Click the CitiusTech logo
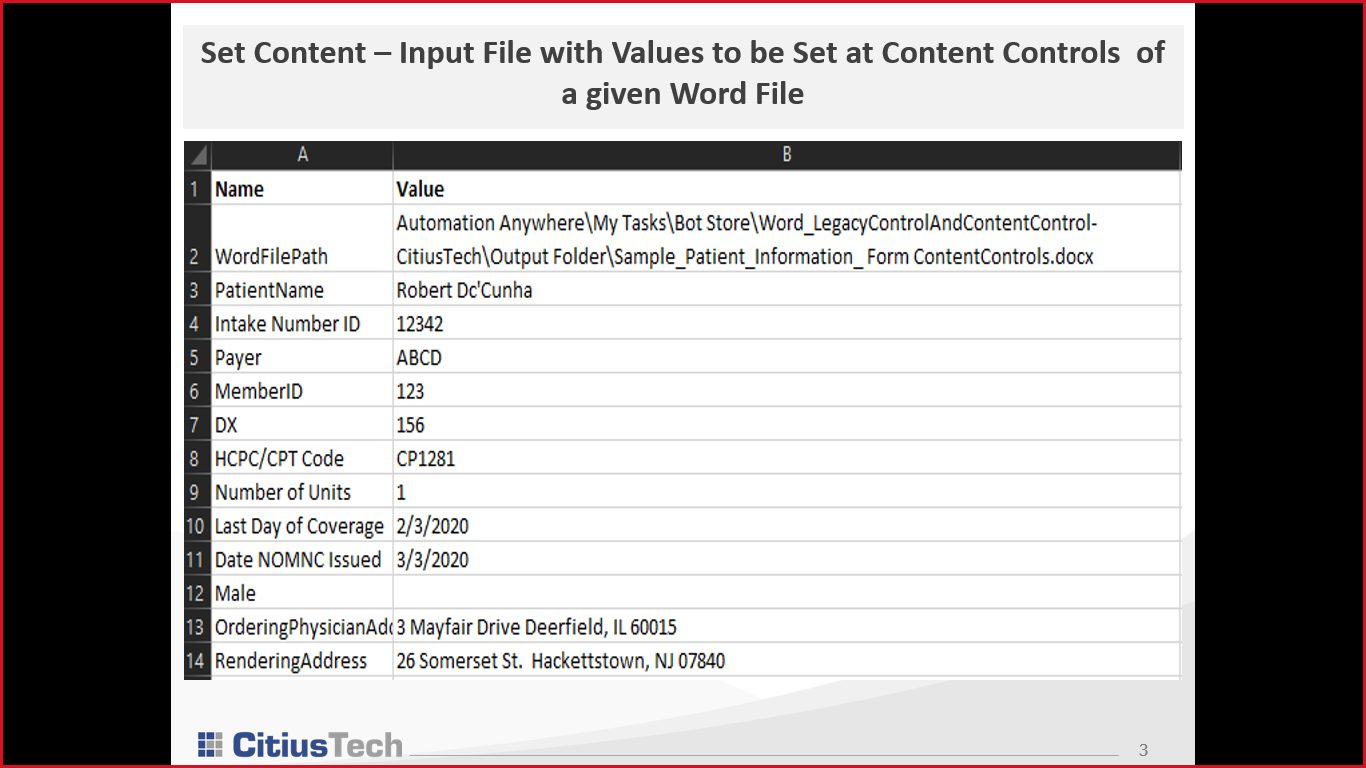Screen dimensions: 1366x768 (x=300, y=745)
